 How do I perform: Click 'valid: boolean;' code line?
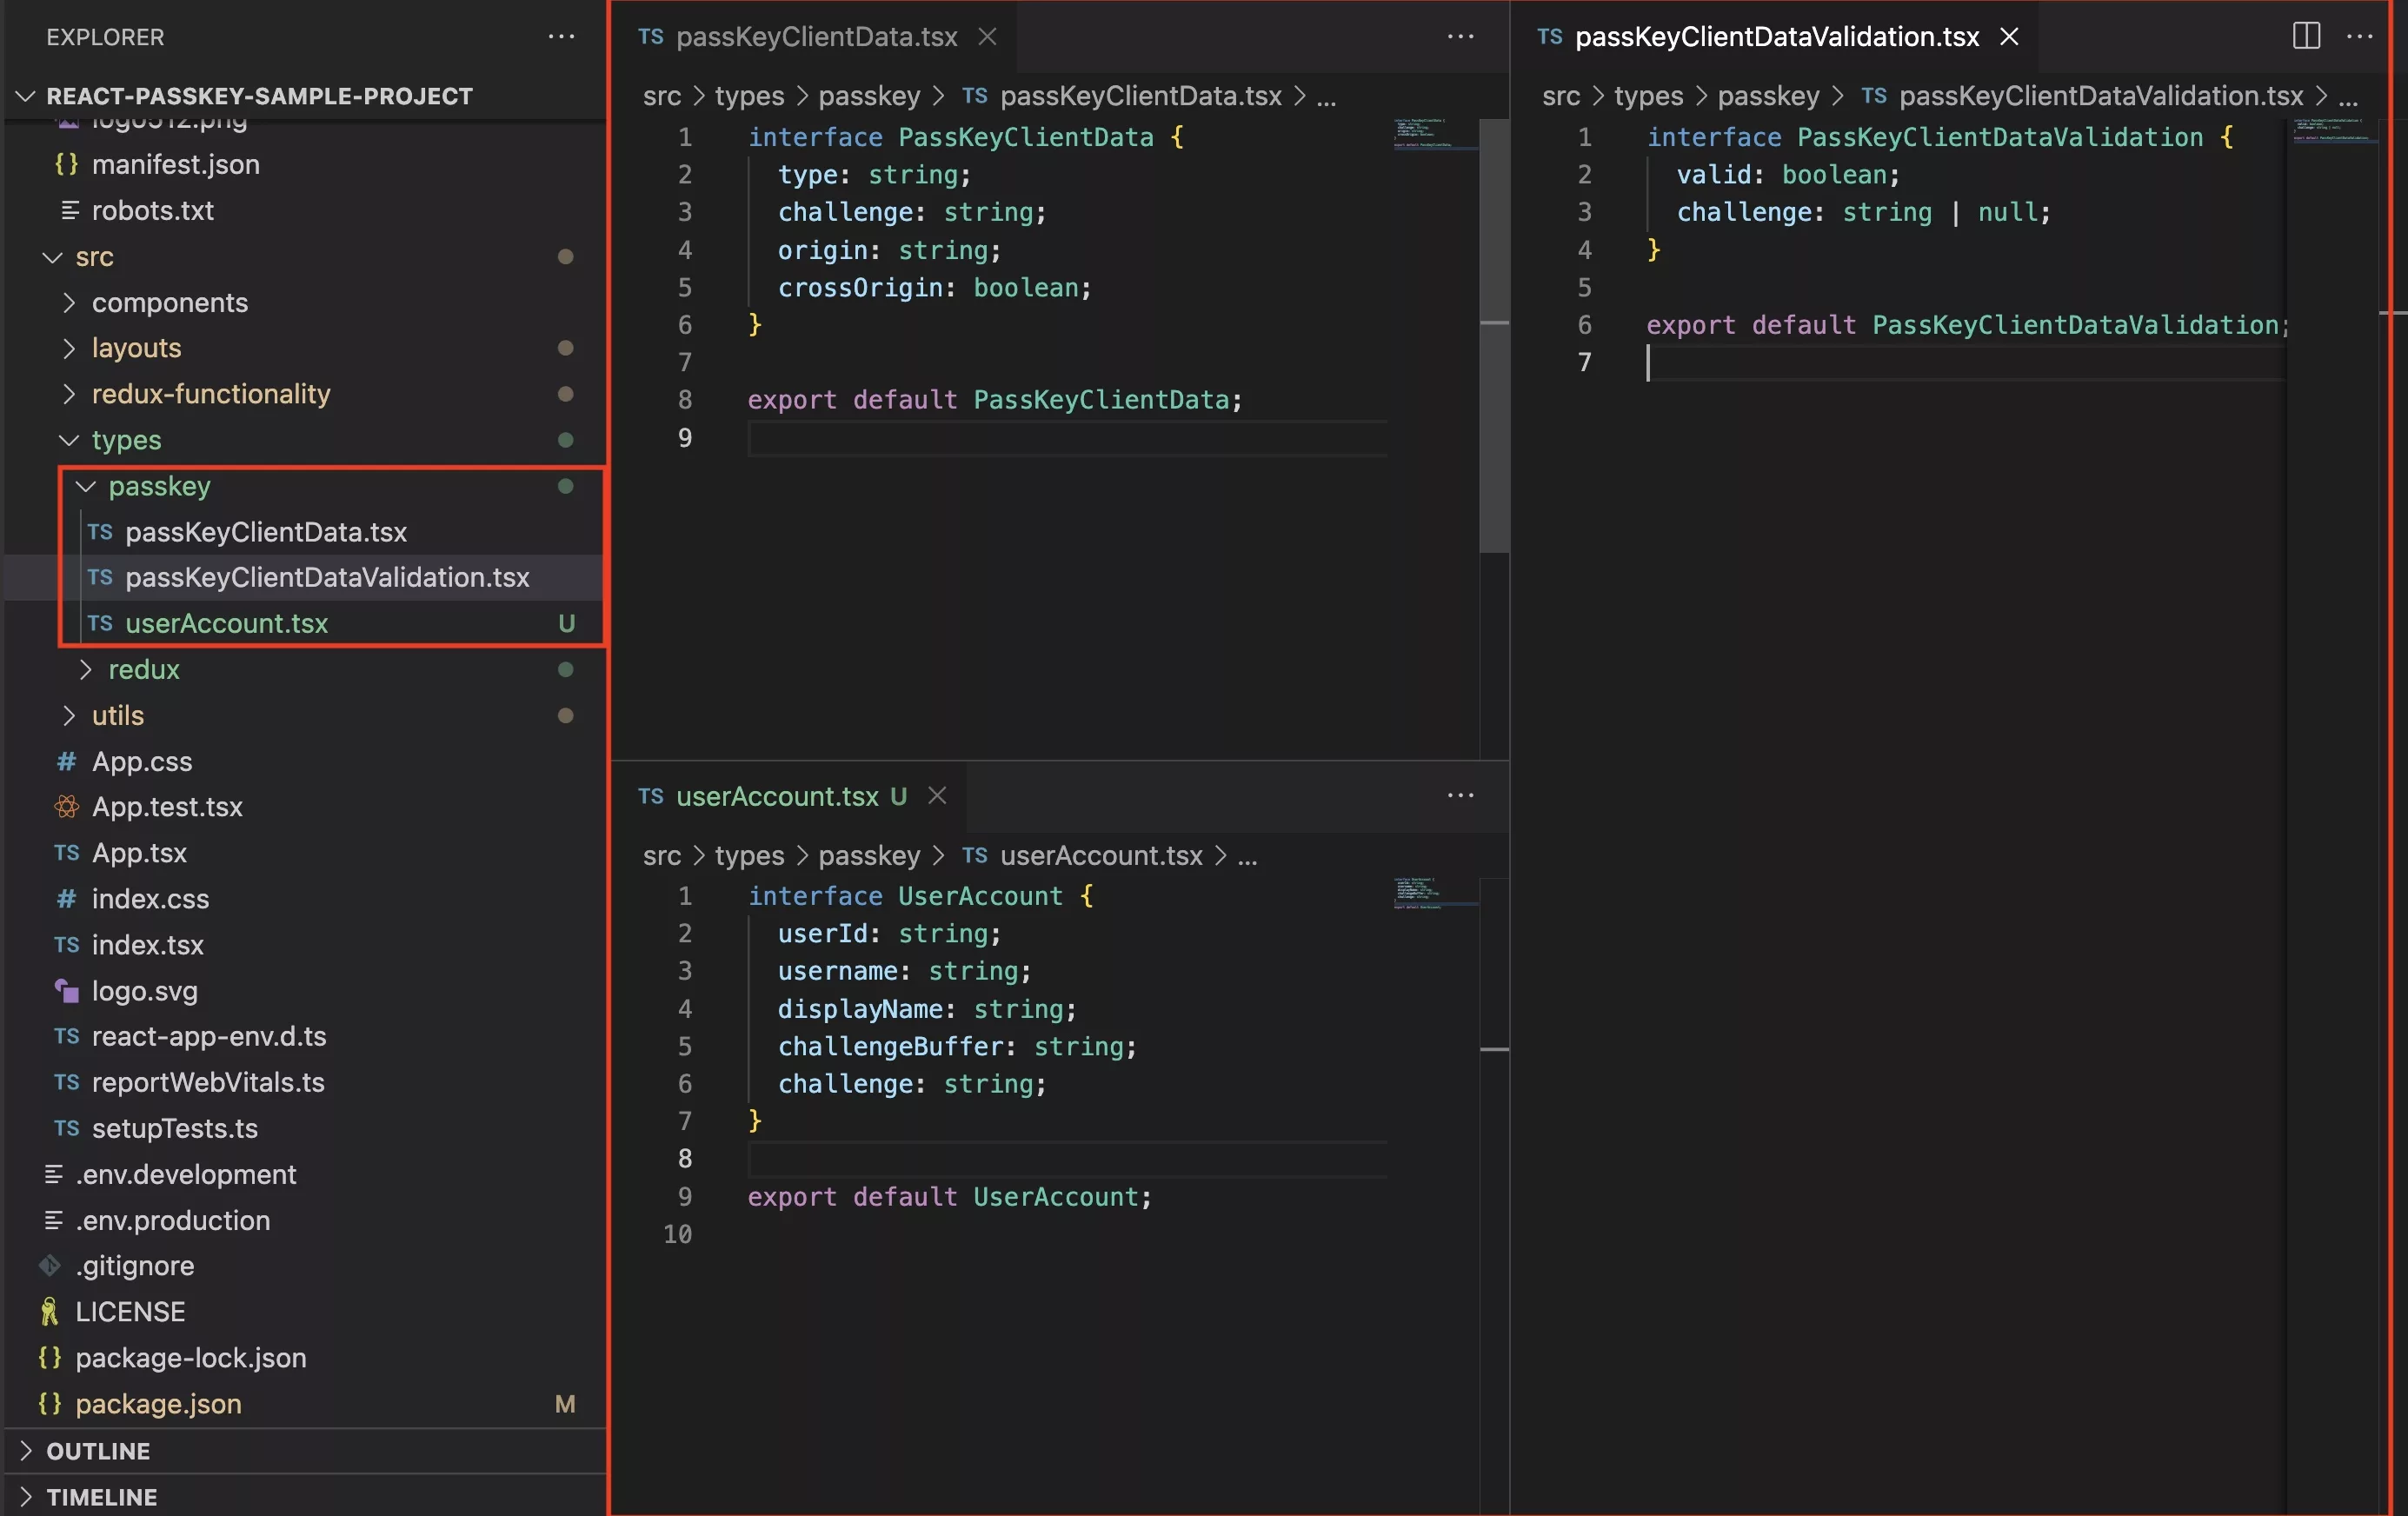click(x=1787, y=175)
